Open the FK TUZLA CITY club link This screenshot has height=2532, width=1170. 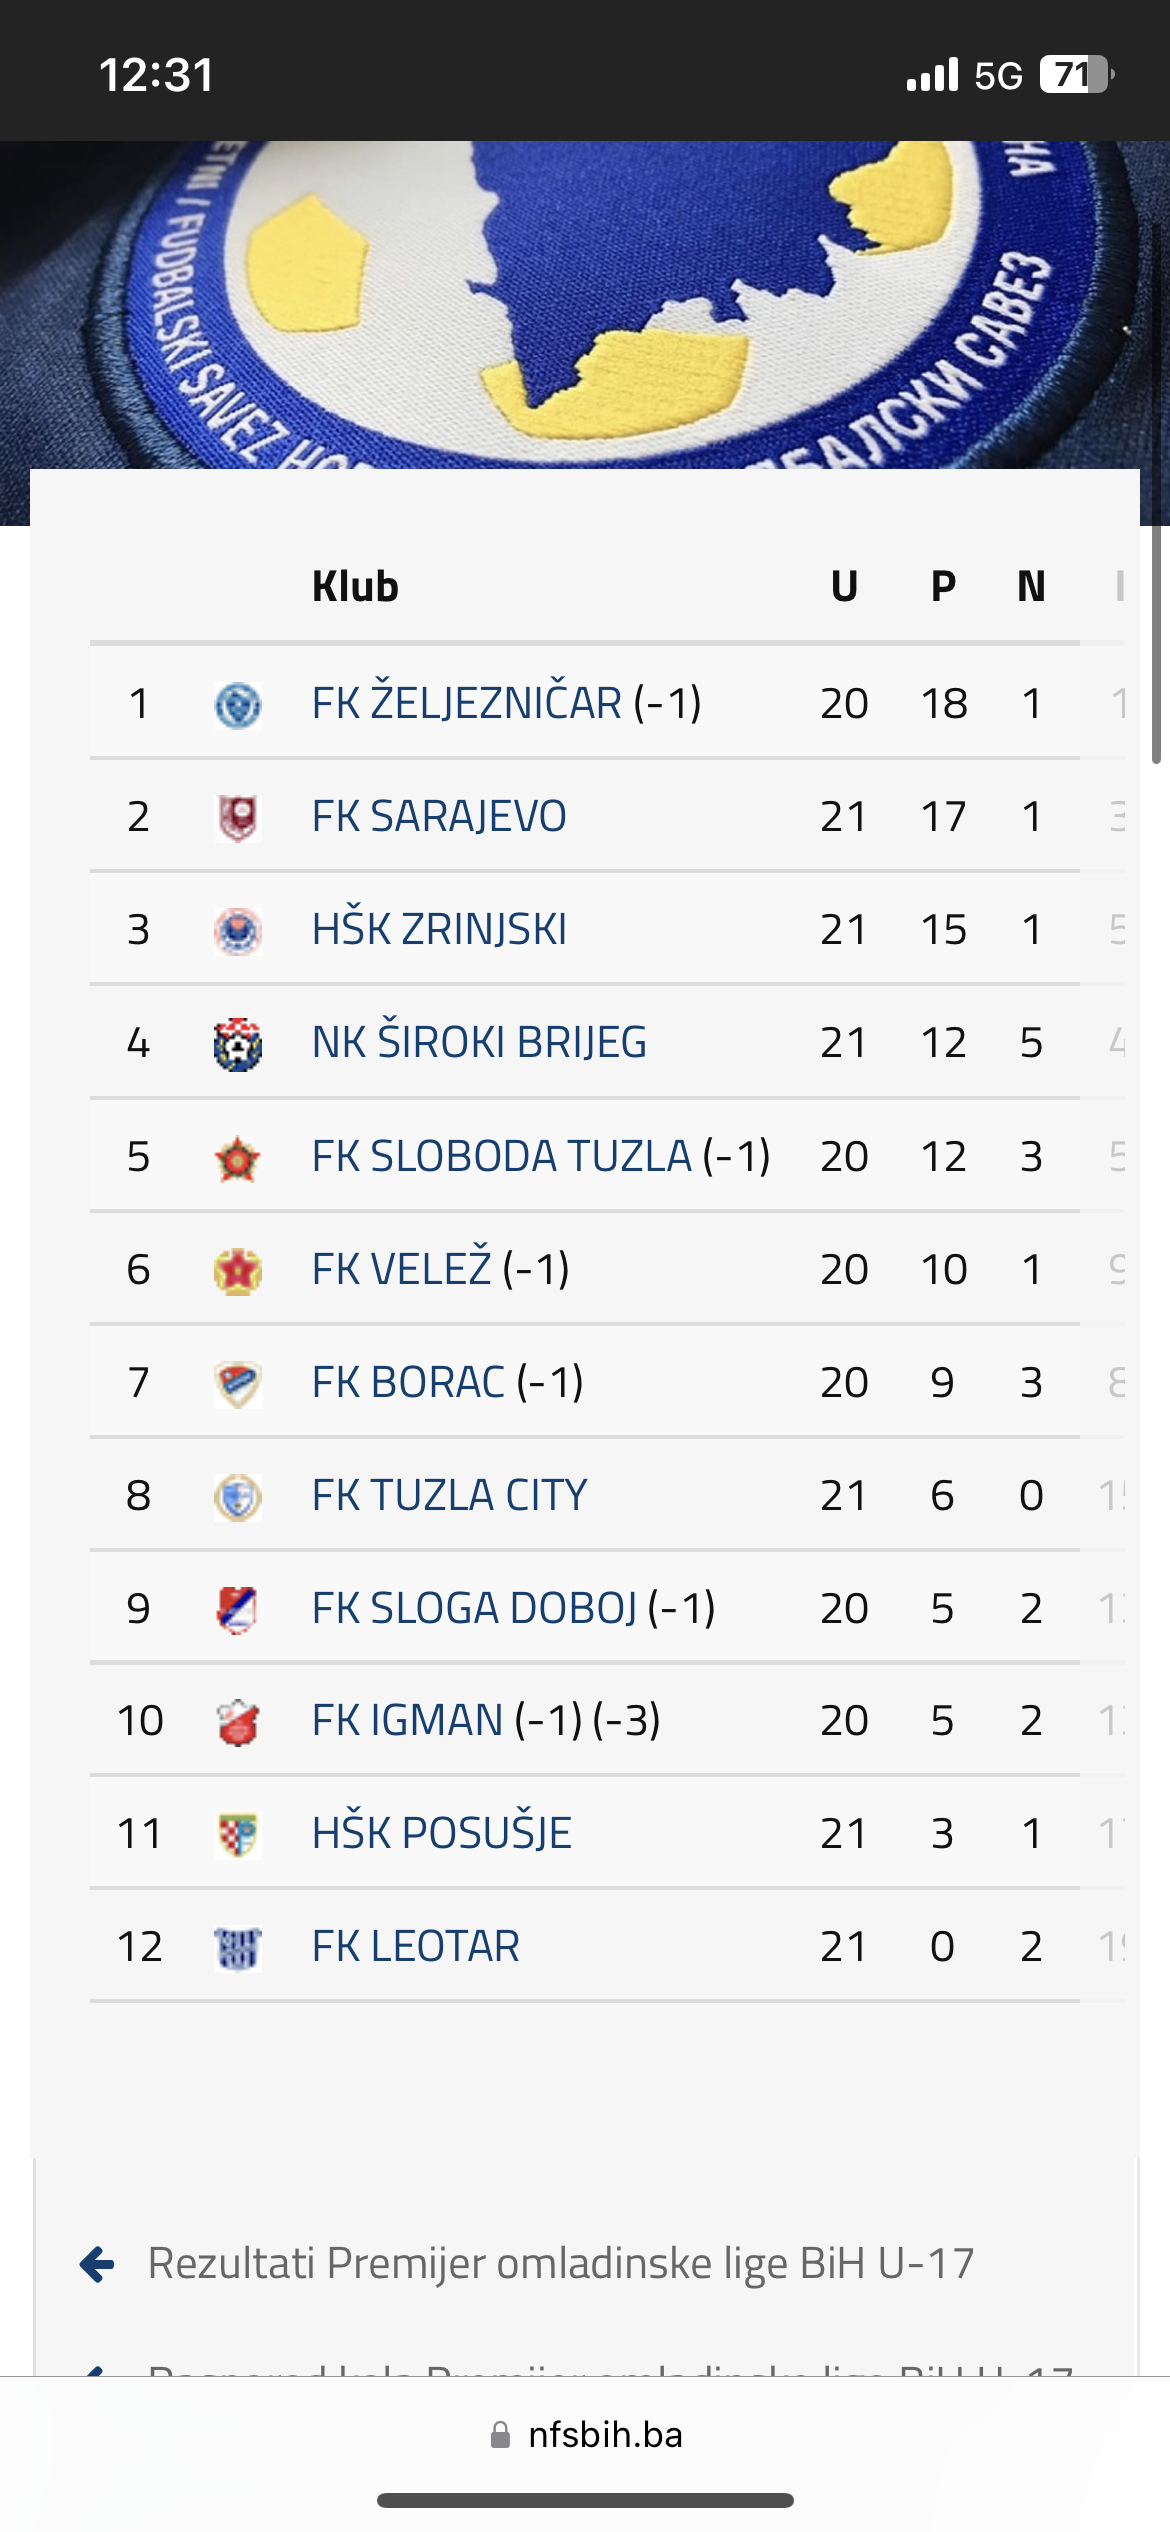[449, 1496]
